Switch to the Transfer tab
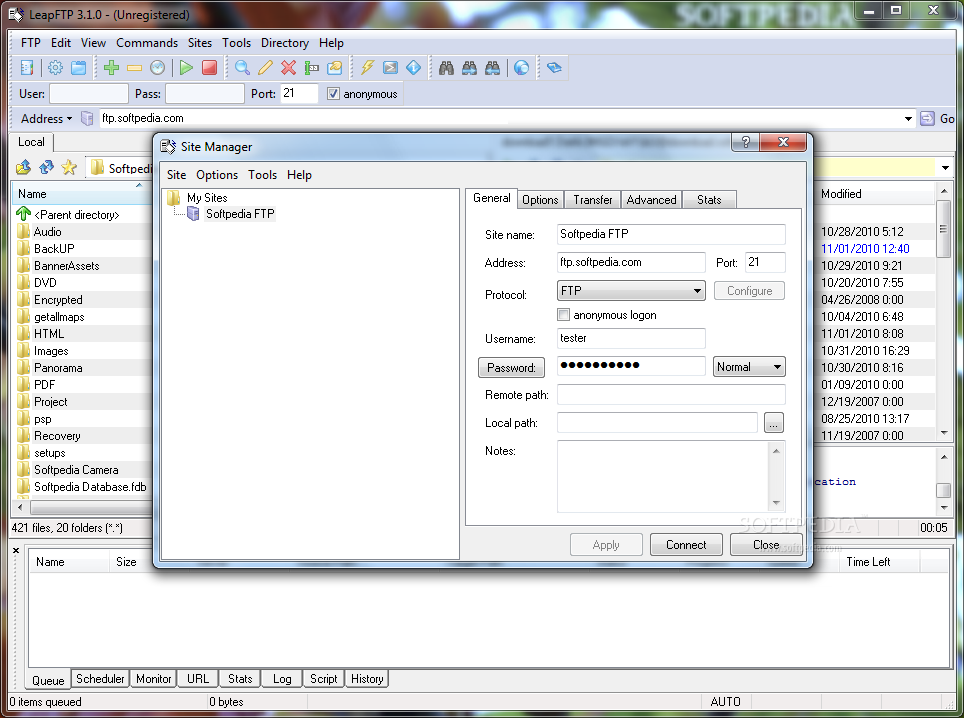The image size is (964, 718). tap(593, 200)
